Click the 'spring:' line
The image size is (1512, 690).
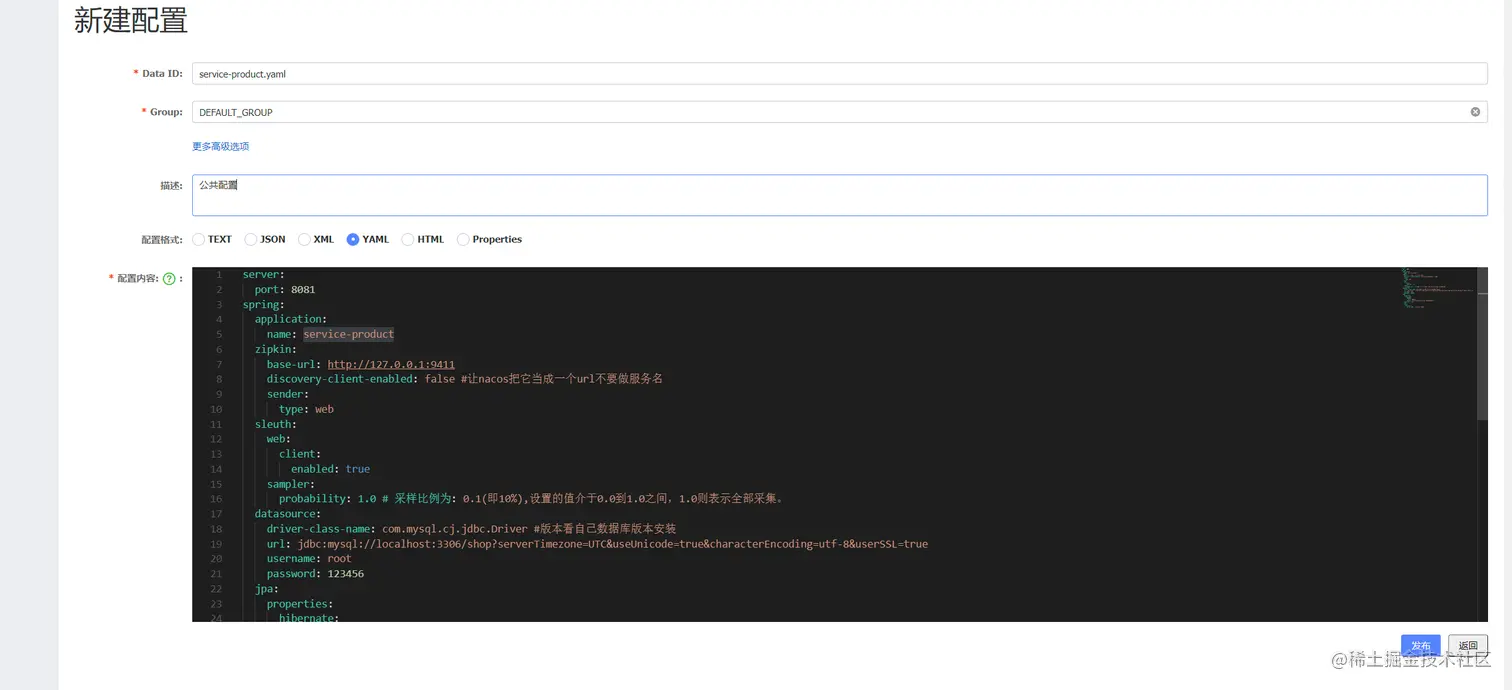[263, 304]
